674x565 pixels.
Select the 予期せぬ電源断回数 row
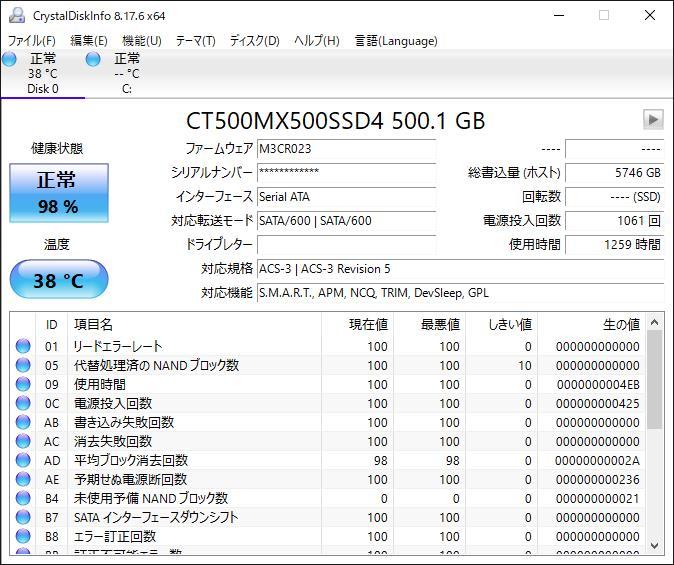pyautogui.click(x=327, y=479)
